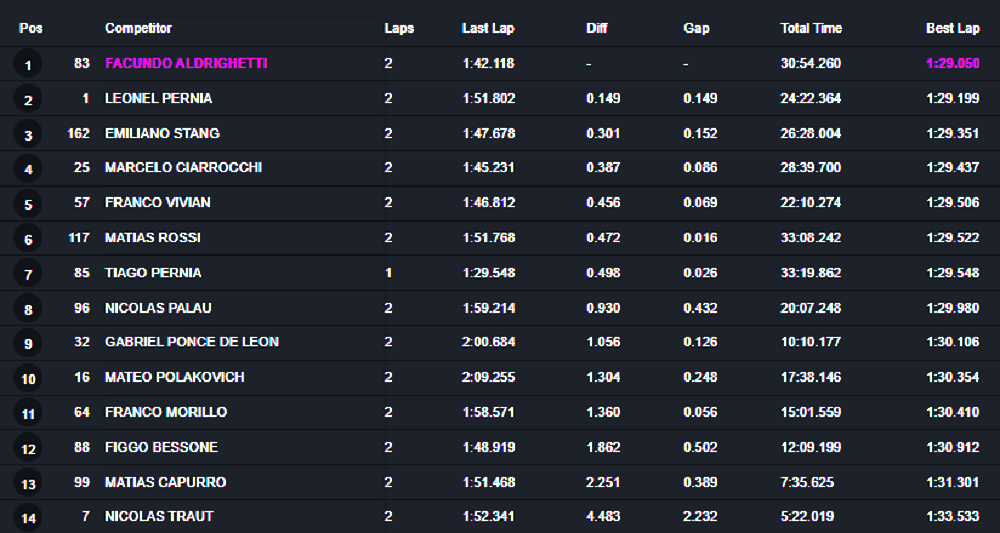
Task: Click Figgo Bessone's last lap 1:48.919
Action: click(x=489, y=447)
